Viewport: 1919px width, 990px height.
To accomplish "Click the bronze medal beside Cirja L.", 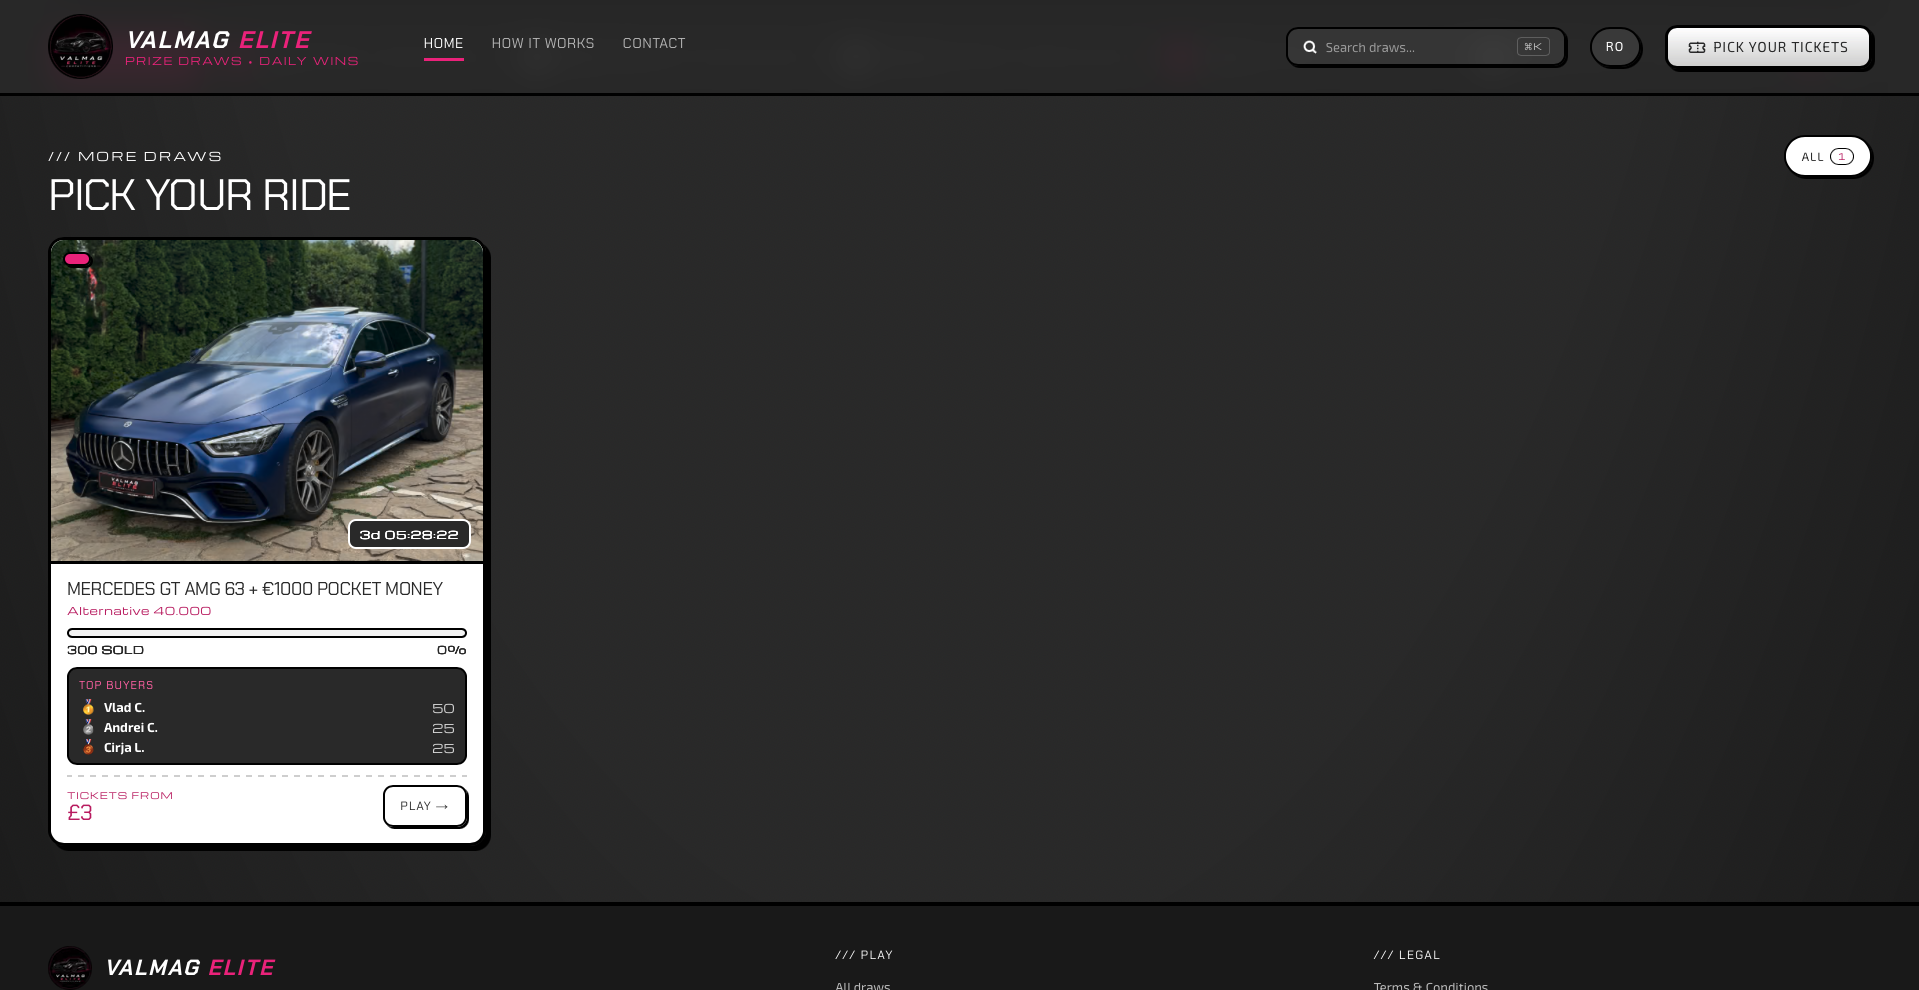I will [88, 747].
